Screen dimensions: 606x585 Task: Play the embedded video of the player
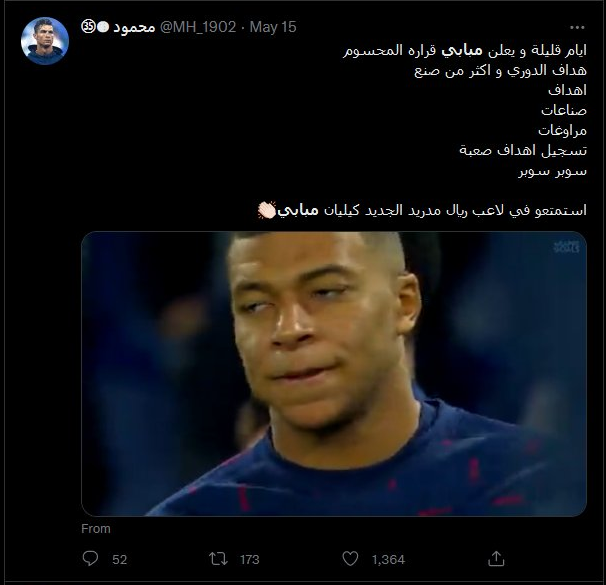click(334, 374)
